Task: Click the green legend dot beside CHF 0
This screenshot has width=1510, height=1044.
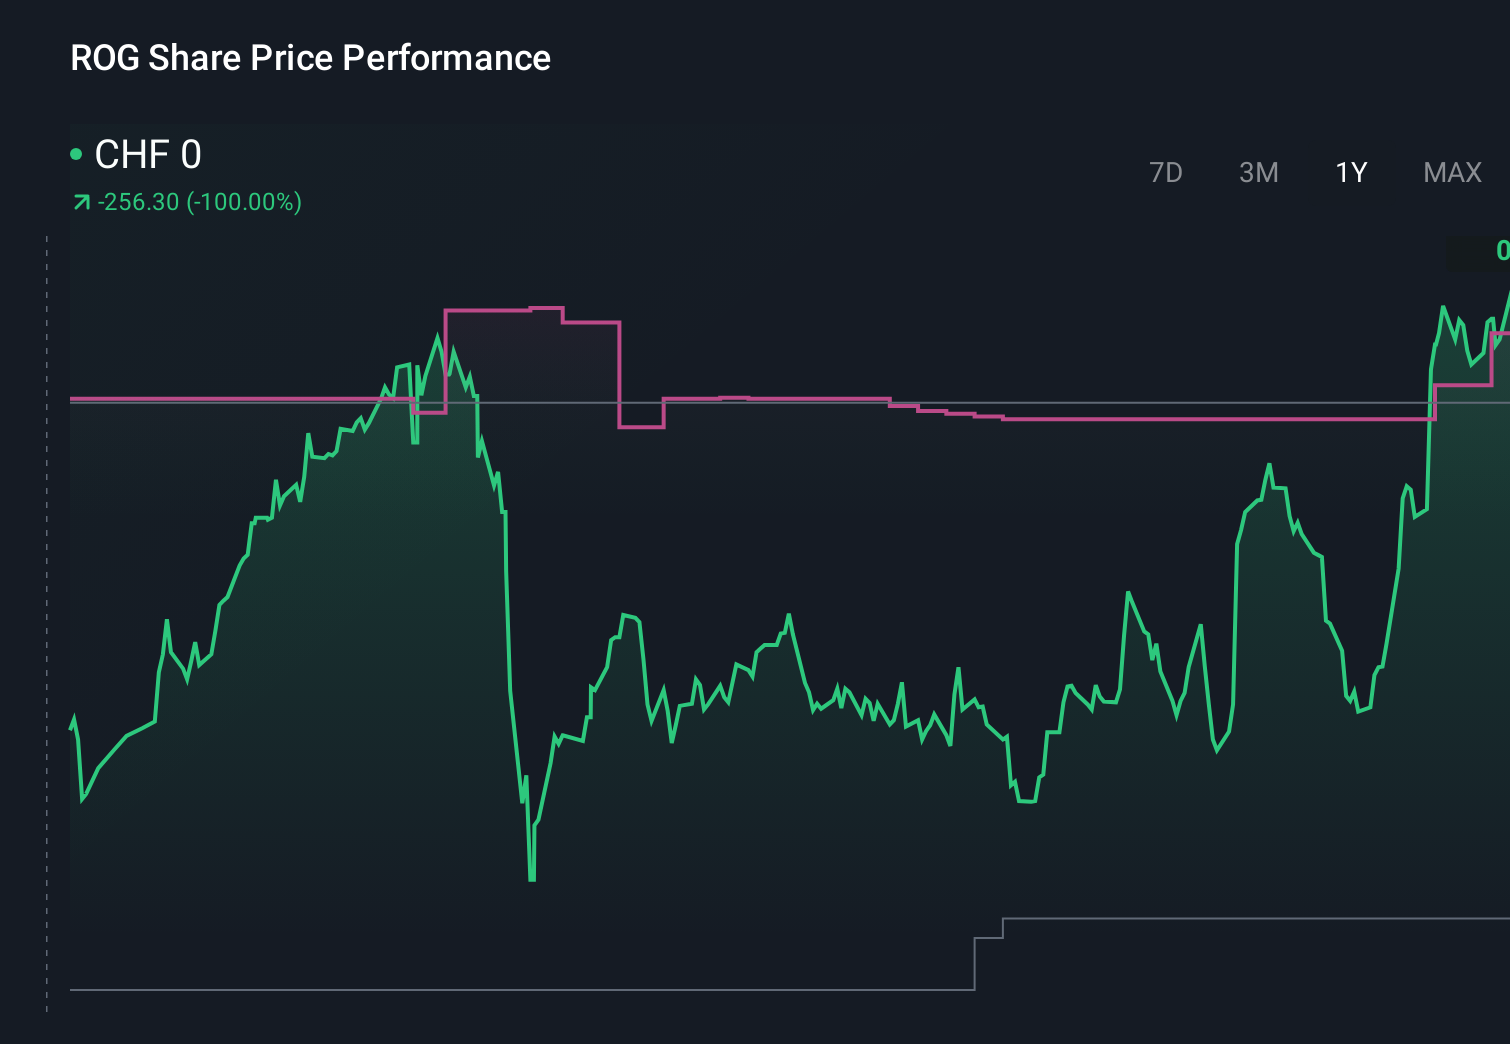Action: [75, 153]
